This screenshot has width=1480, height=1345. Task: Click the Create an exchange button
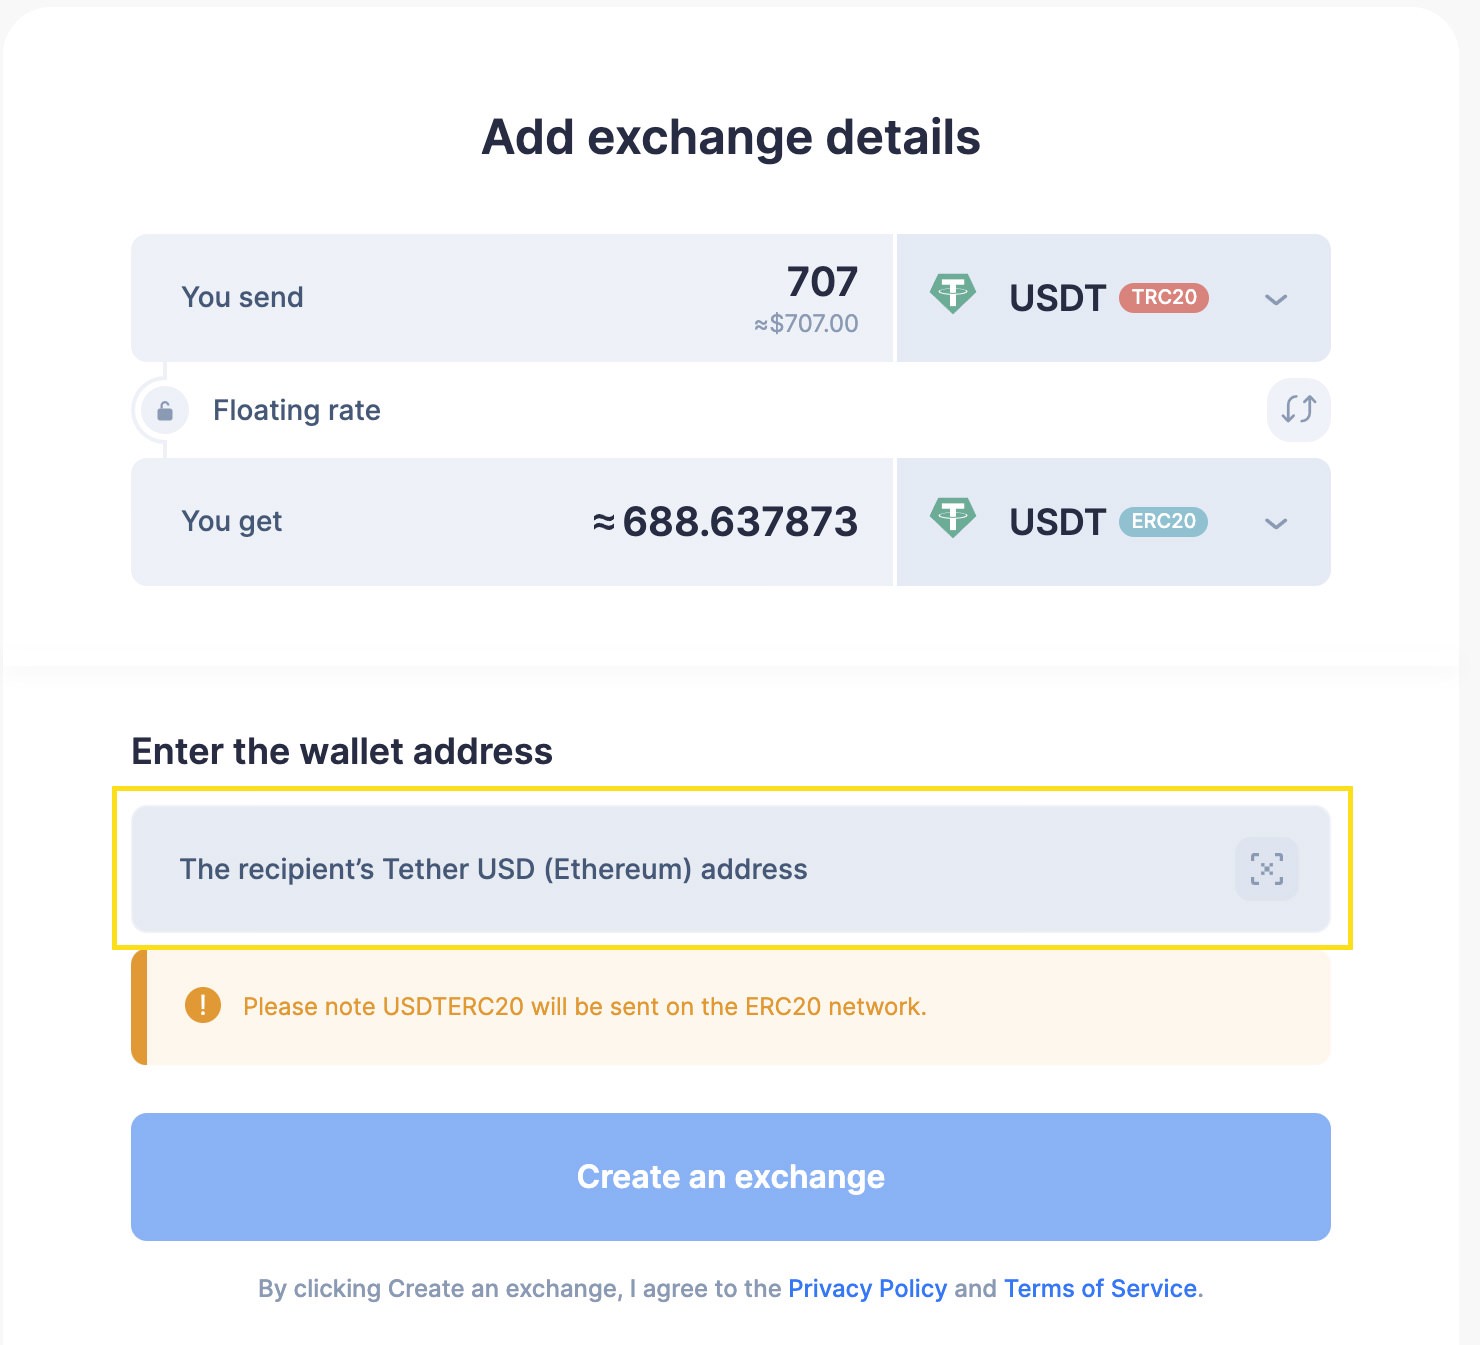pyautogui.click(x=731, y=1177)
